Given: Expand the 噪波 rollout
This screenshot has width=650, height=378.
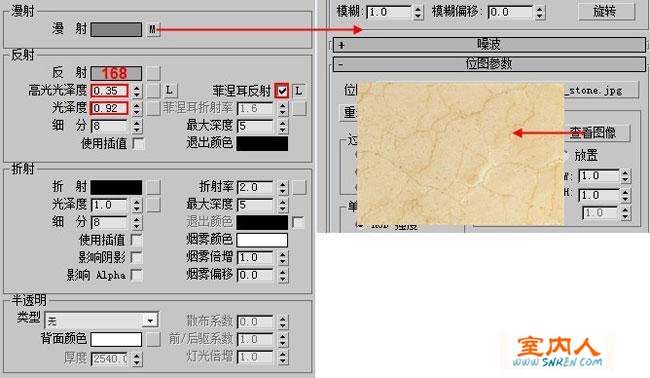Looking at the screenshot, I should click(489, 44).
